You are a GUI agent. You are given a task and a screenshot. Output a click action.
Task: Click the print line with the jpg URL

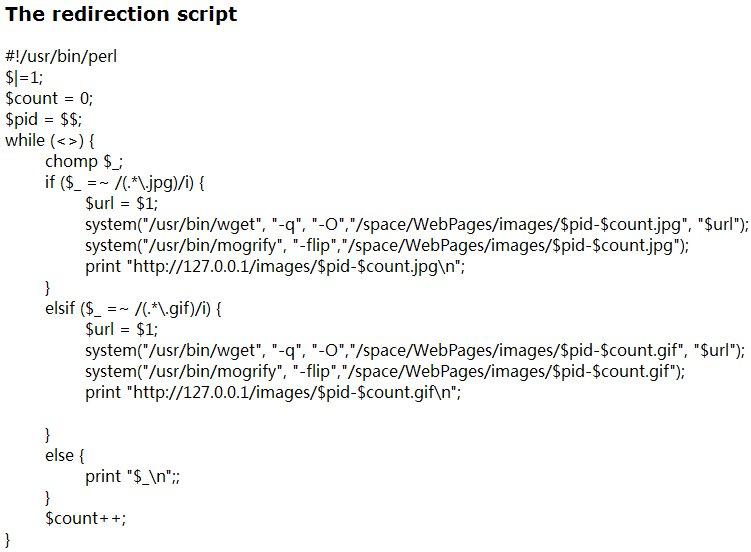tap(275, 267)
